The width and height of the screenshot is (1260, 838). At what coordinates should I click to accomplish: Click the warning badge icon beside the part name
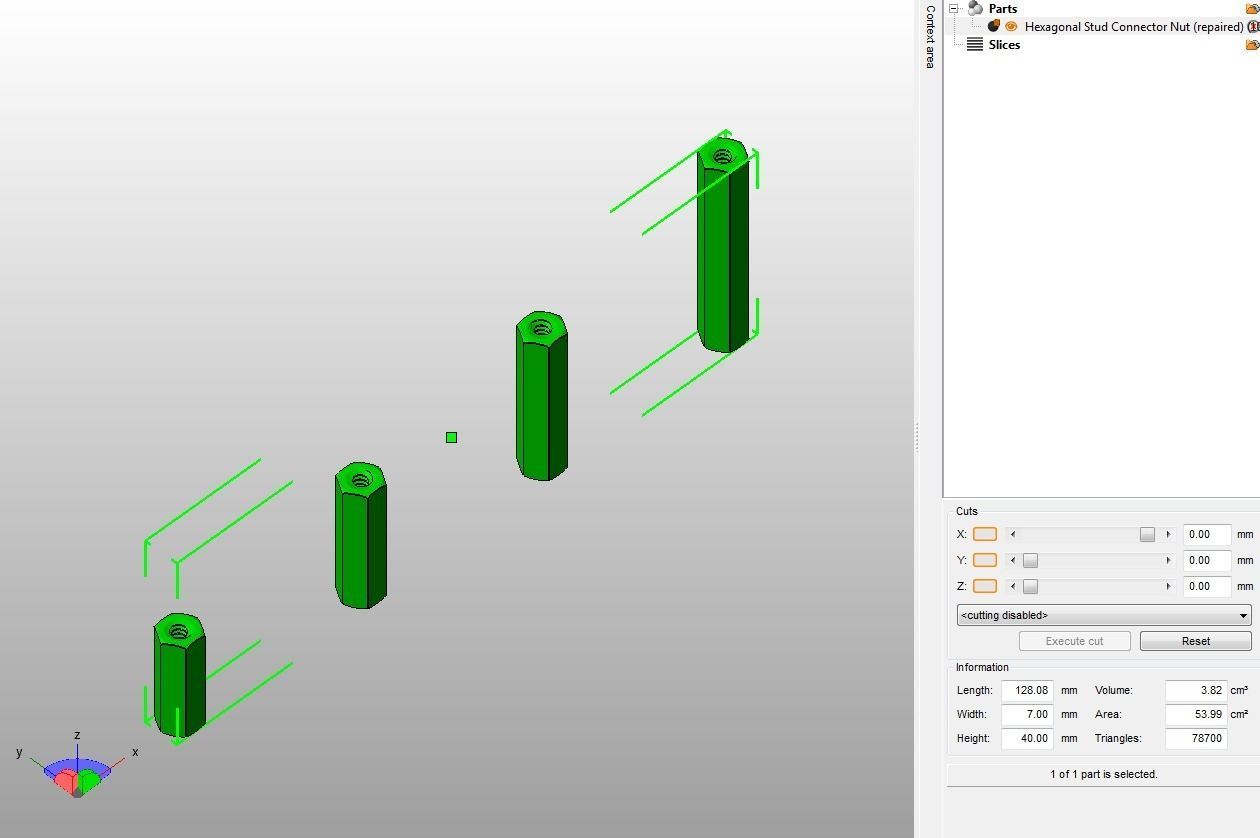click(1253, 27)
